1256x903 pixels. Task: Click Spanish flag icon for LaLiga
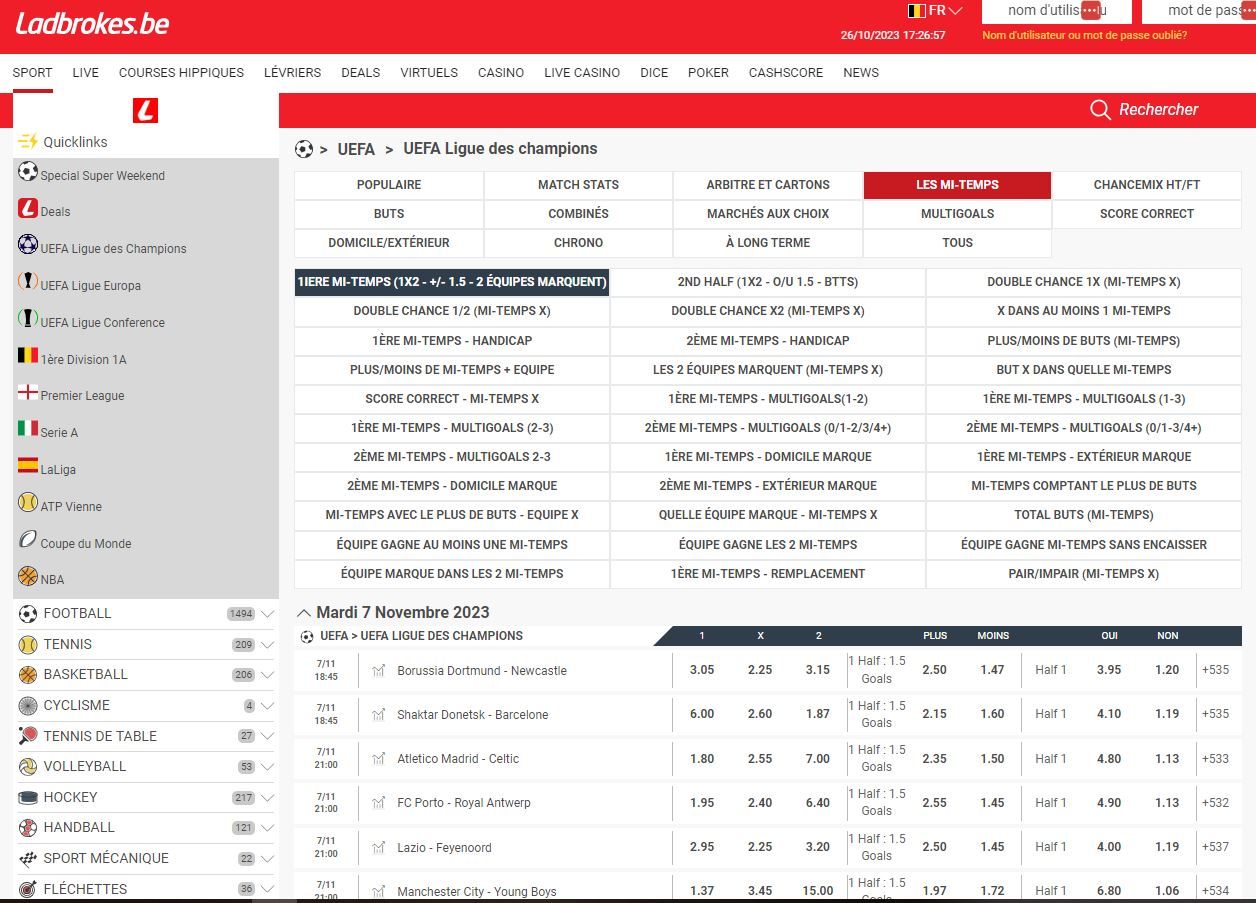point(28,465)
